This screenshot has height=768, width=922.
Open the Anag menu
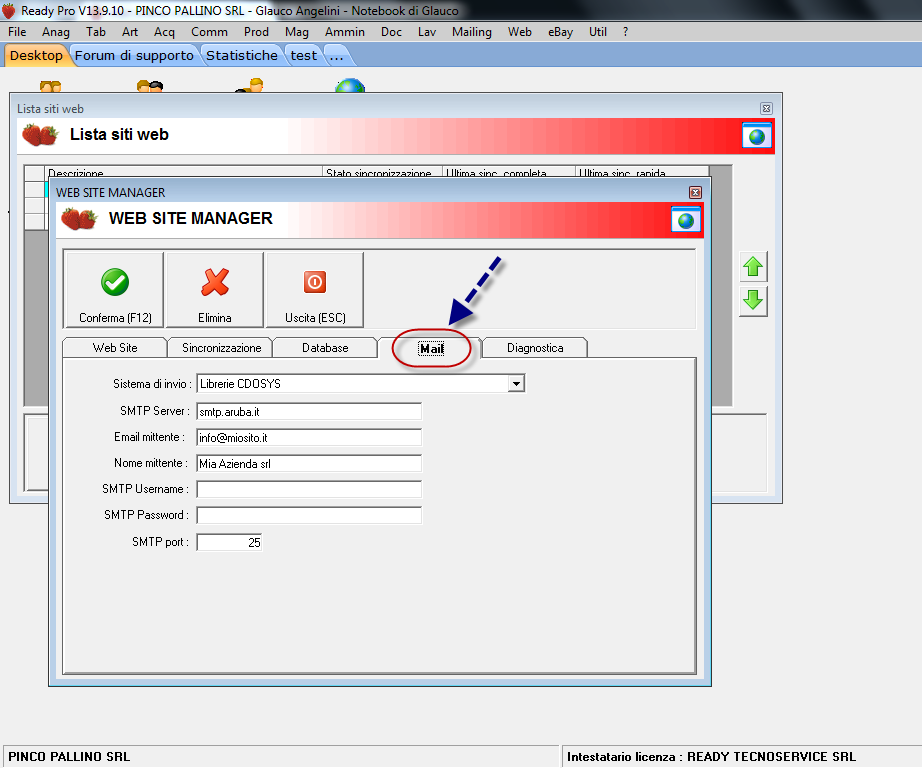[x=56, y=32]
